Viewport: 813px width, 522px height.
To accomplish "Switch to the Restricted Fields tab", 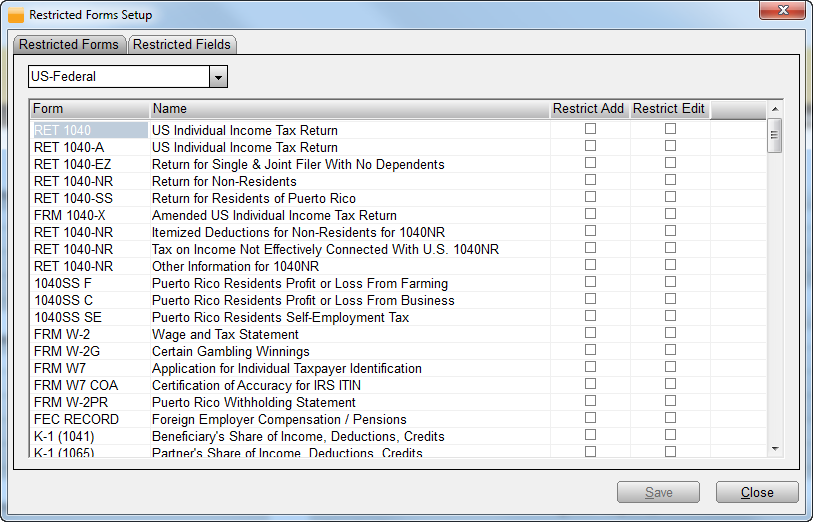I will [x=182, y=44].
